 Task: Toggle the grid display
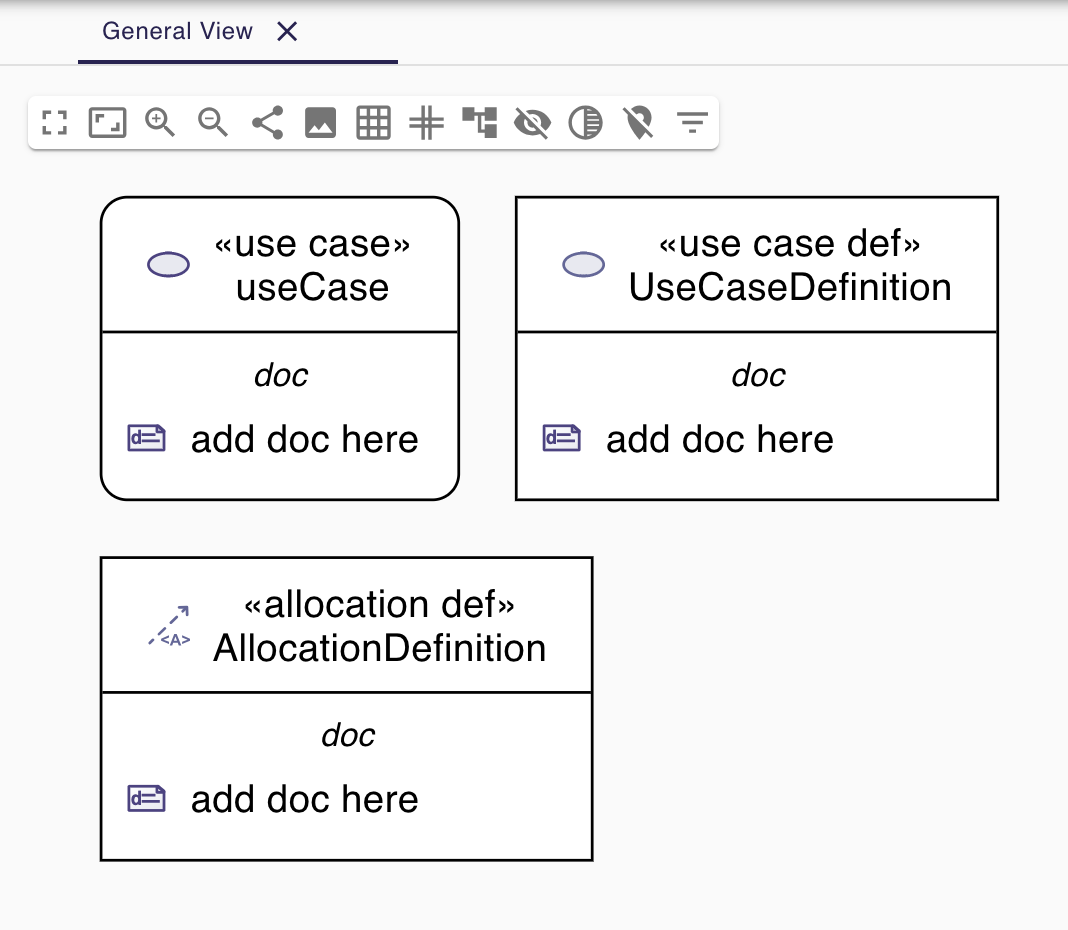(x=373, y=123)
